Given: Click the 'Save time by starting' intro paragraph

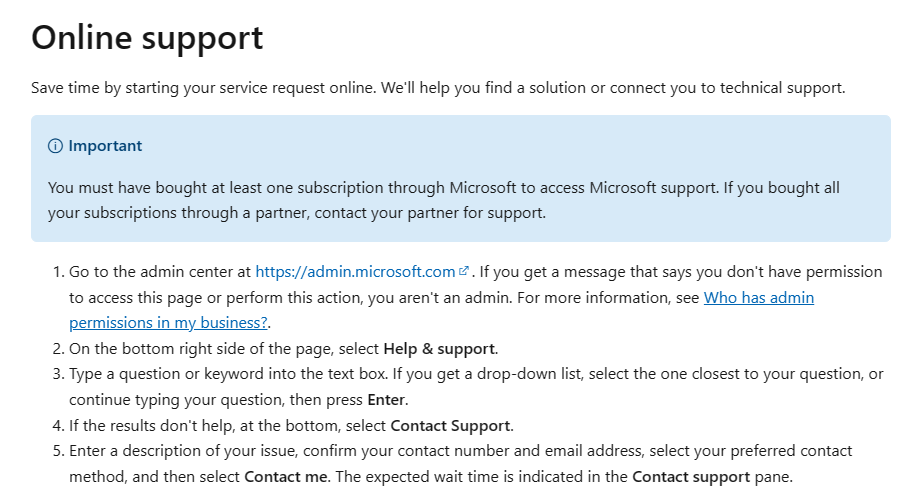Looking at the screenshot, I should click(438, 88).
